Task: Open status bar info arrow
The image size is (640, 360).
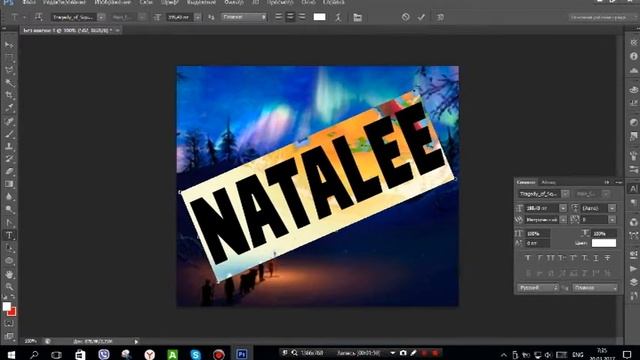Action: coord(136,341)
